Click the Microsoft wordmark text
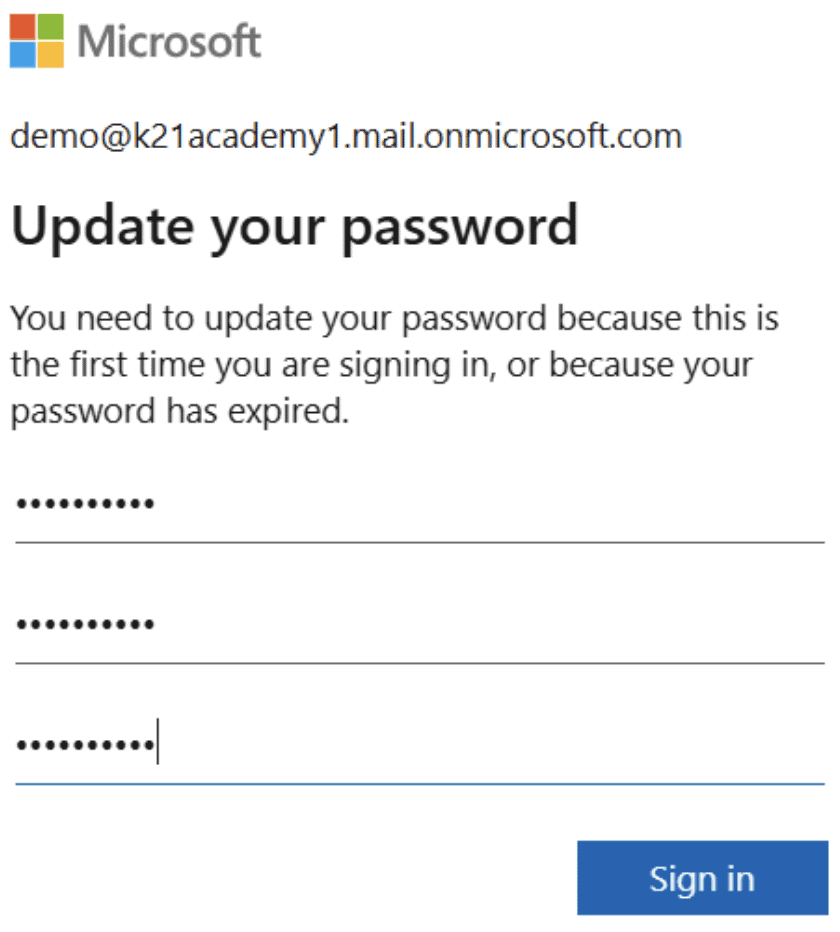 [x=169, y=42]
